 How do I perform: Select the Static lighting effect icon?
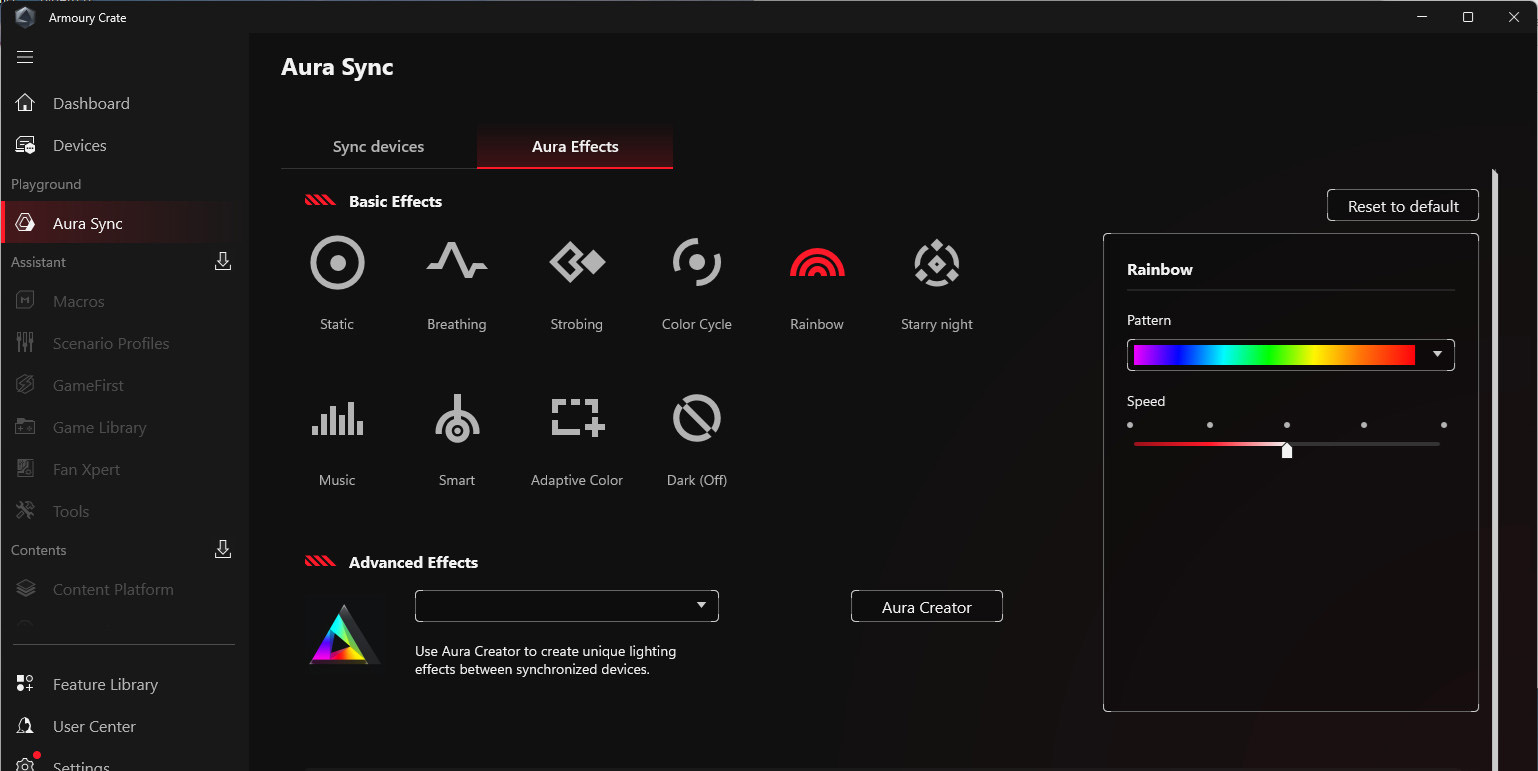337,264
